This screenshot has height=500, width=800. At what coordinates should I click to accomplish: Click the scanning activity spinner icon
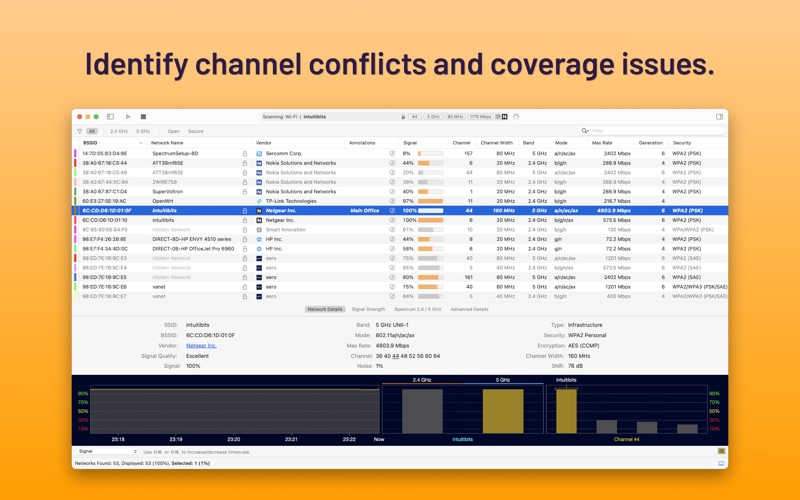[516, 117]
